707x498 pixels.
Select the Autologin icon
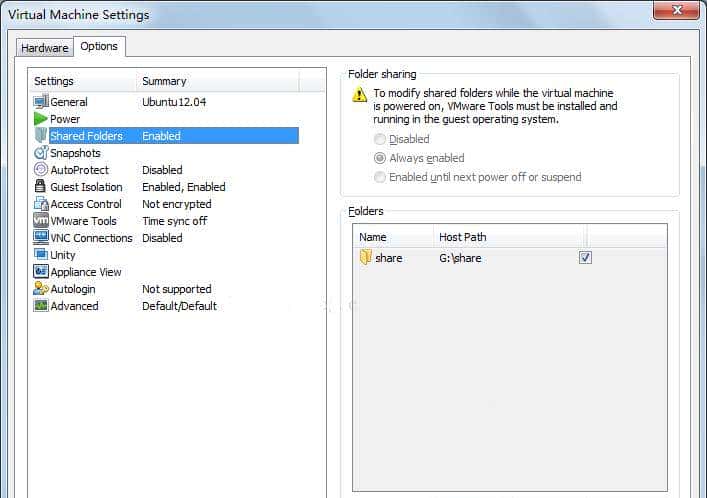[x=41, y=289]
